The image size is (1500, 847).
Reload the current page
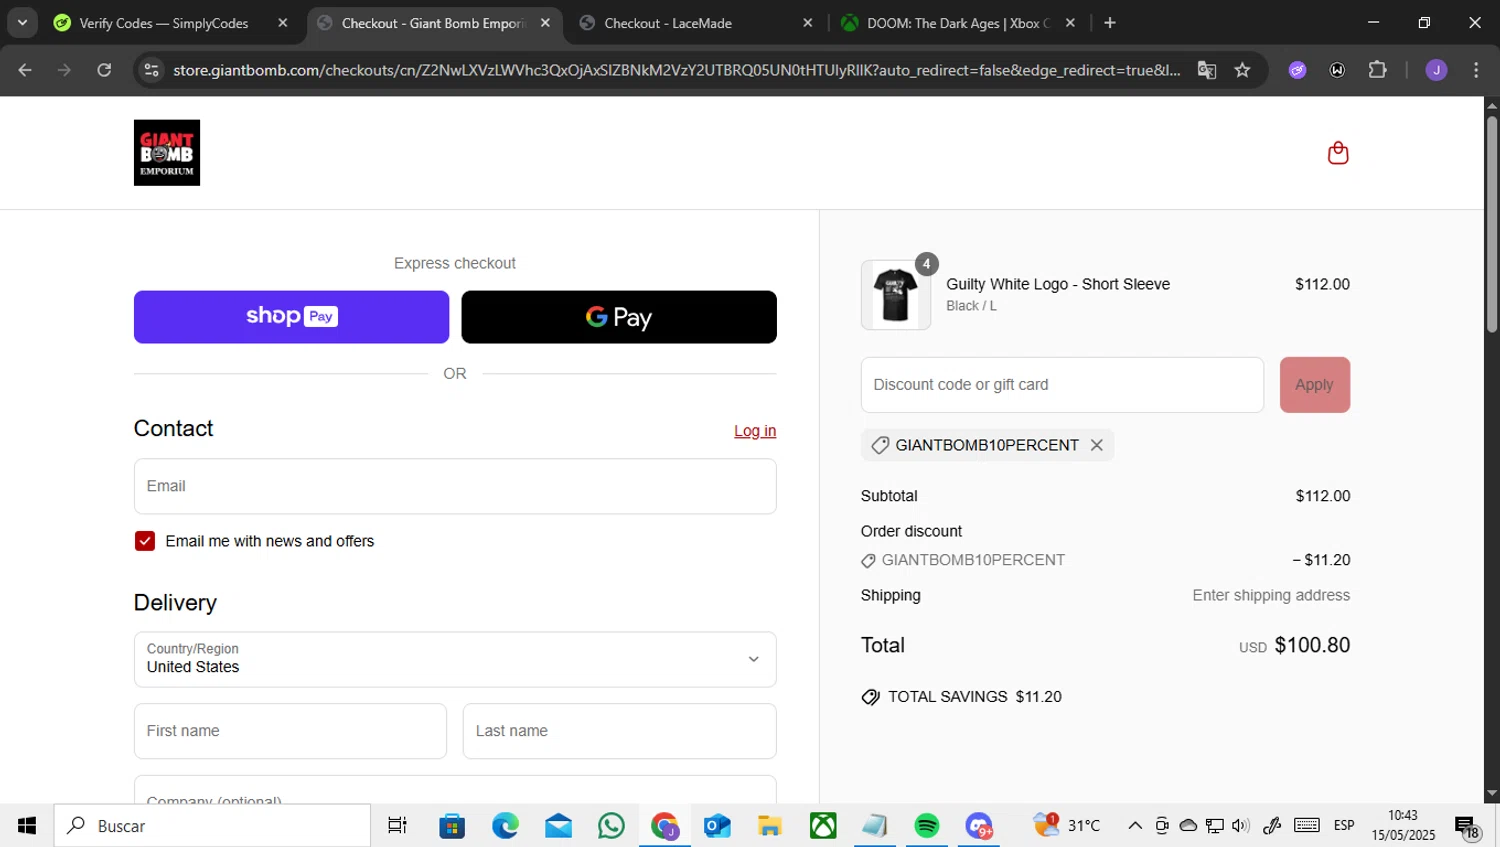coord(104,70)
